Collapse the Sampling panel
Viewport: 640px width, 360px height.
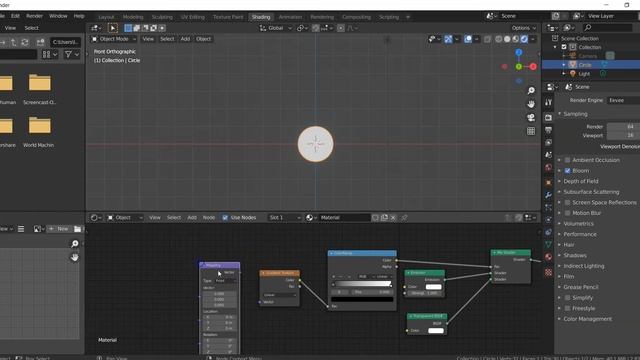point(575,114)
